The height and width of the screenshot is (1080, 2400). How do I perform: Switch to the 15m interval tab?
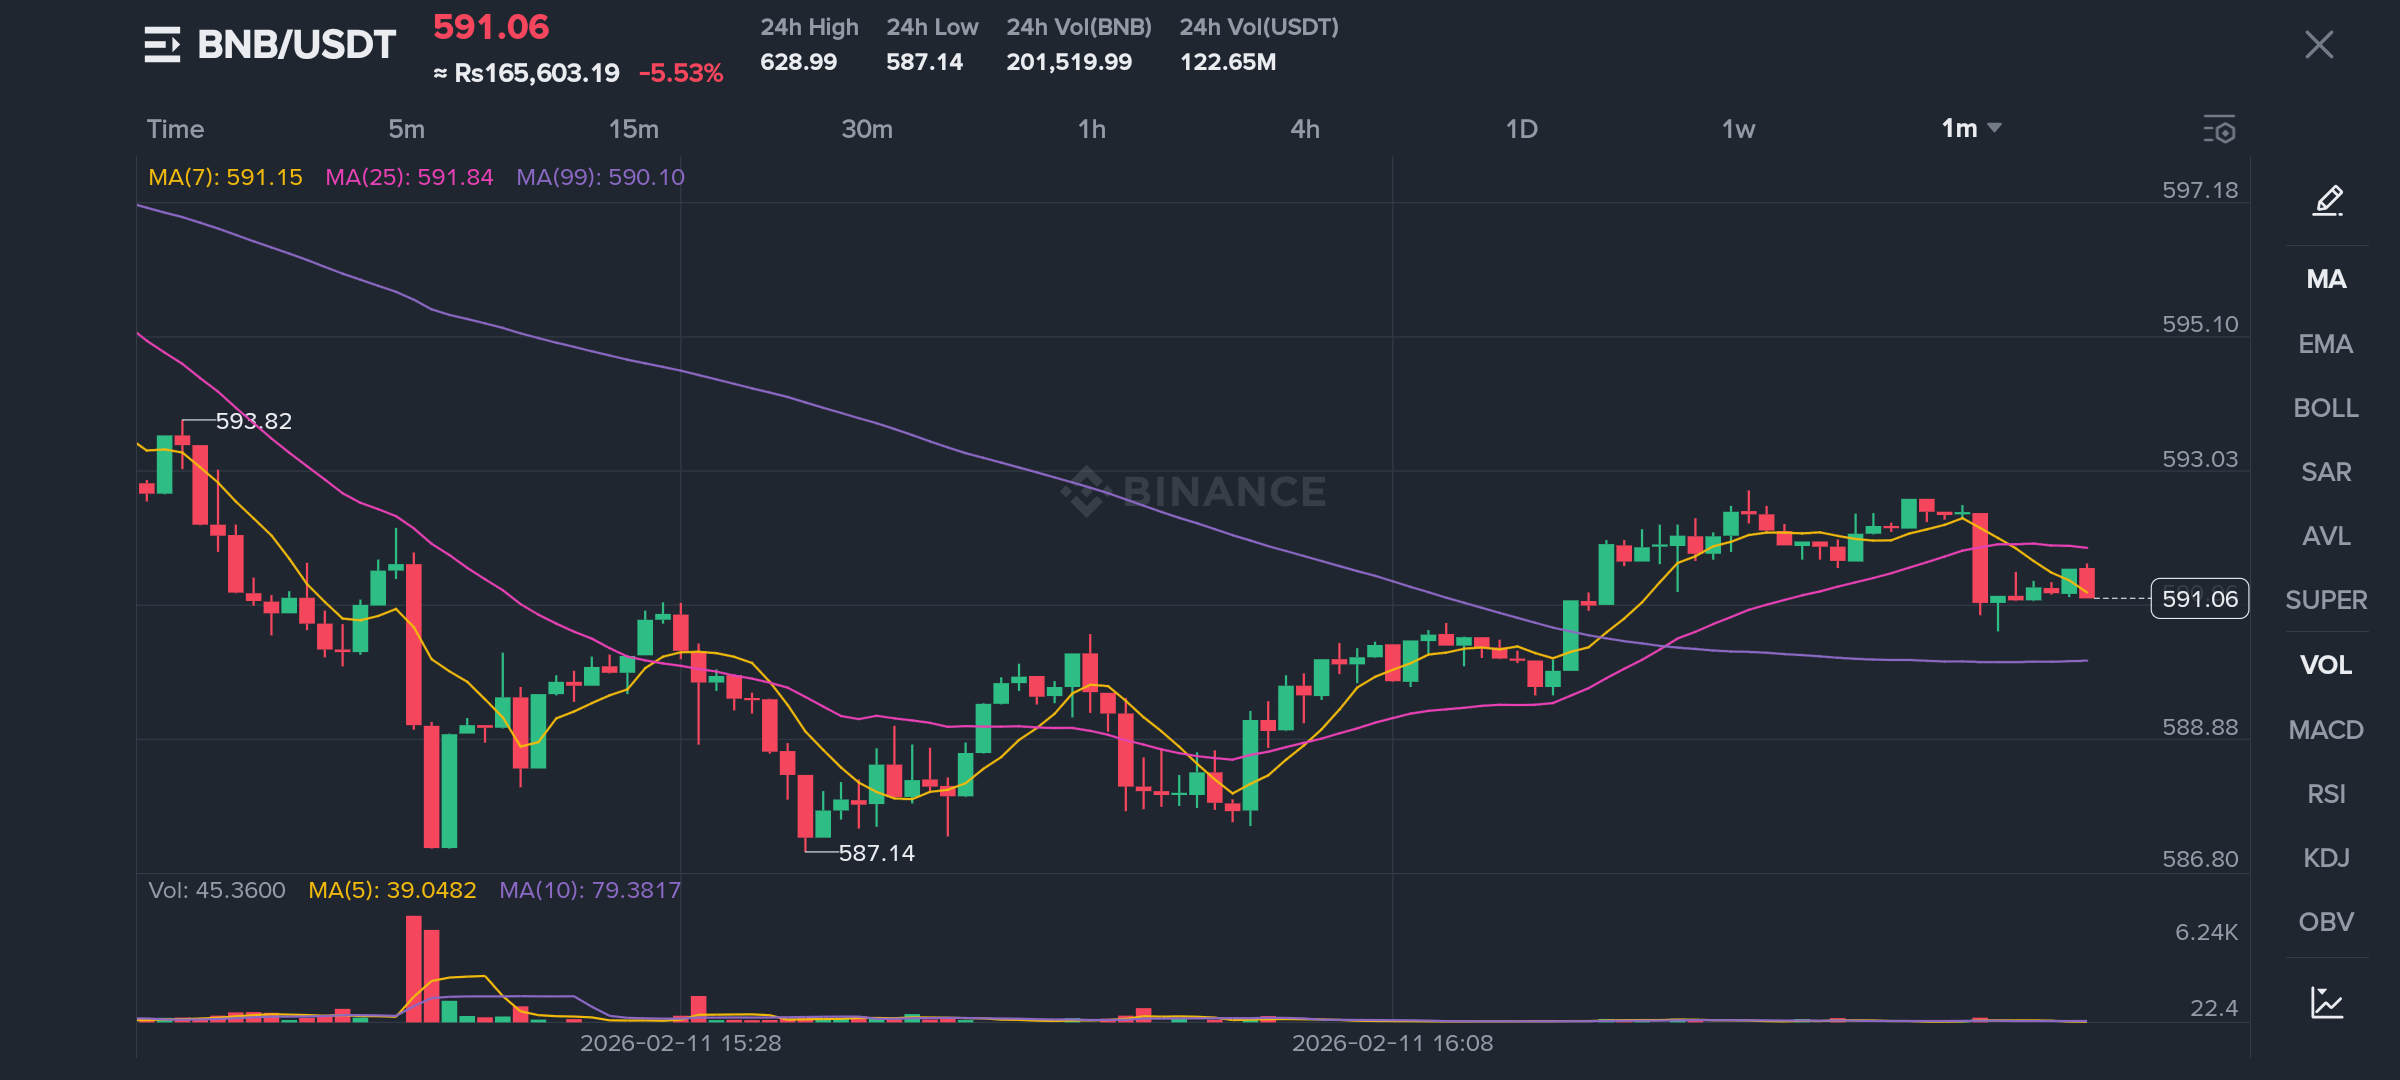(x=633, y=129)
